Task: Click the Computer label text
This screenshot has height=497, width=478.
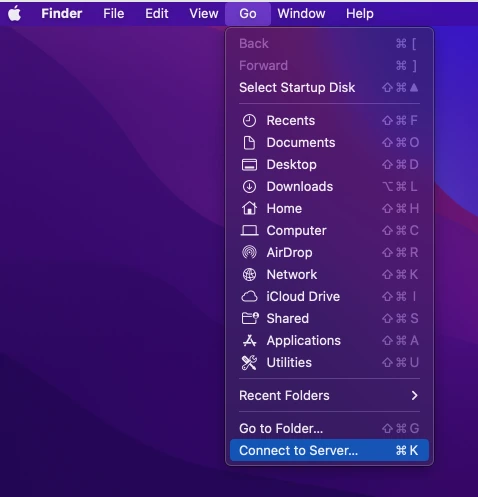Action: 296,231
